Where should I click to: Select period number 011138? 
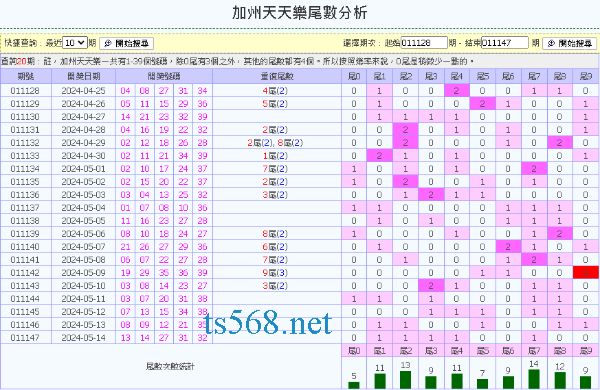[x=25, y=221]
